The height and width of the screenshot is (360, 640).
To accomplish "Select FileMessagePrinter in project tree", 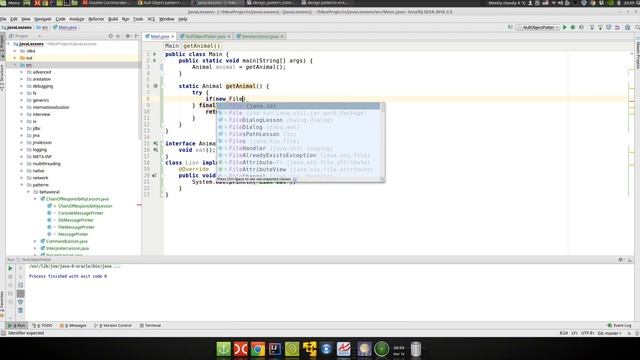I will coord(76,227).
